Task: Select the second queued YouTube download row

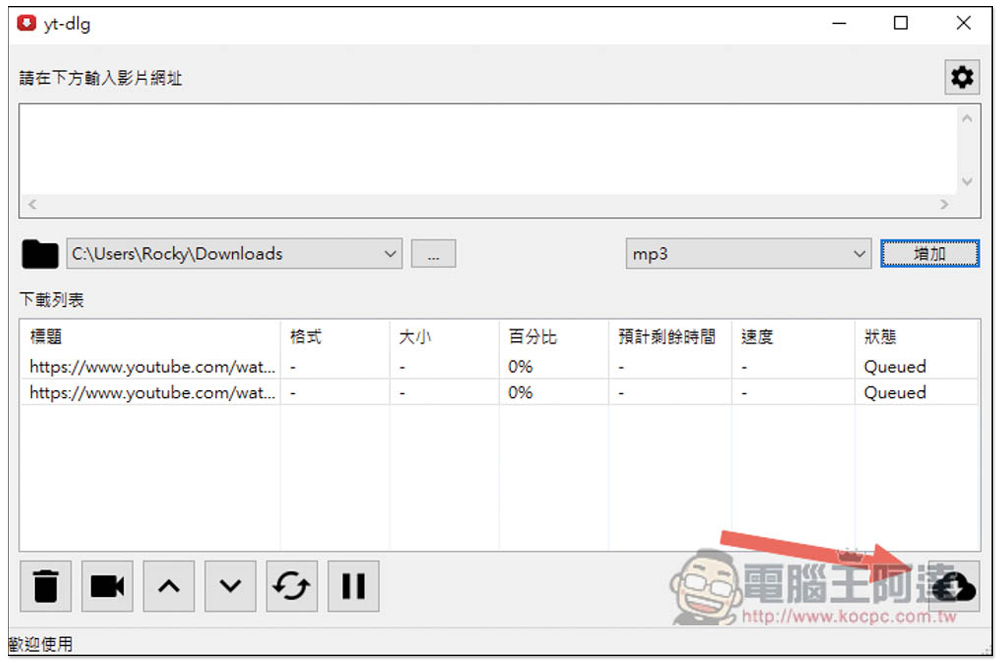Action: pyautogui.click(x=499, y=392)
